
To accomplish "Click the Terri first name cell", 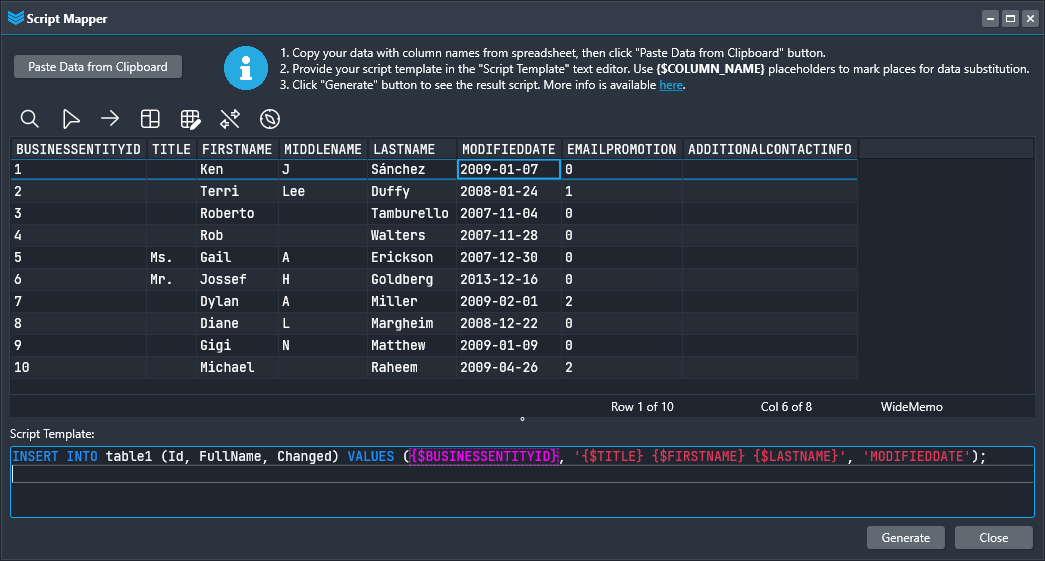I will point(237,191).
